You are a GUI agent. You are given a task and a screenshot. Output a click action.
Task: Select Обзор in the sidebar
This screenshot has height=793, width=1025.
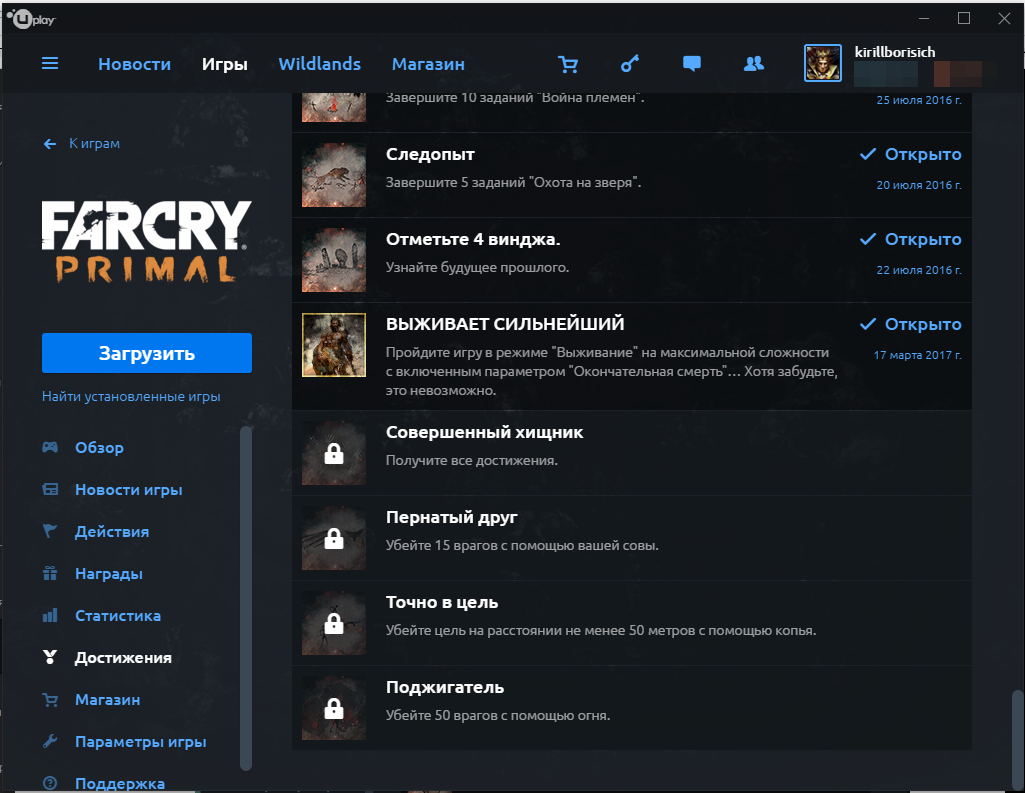point(99,447)
